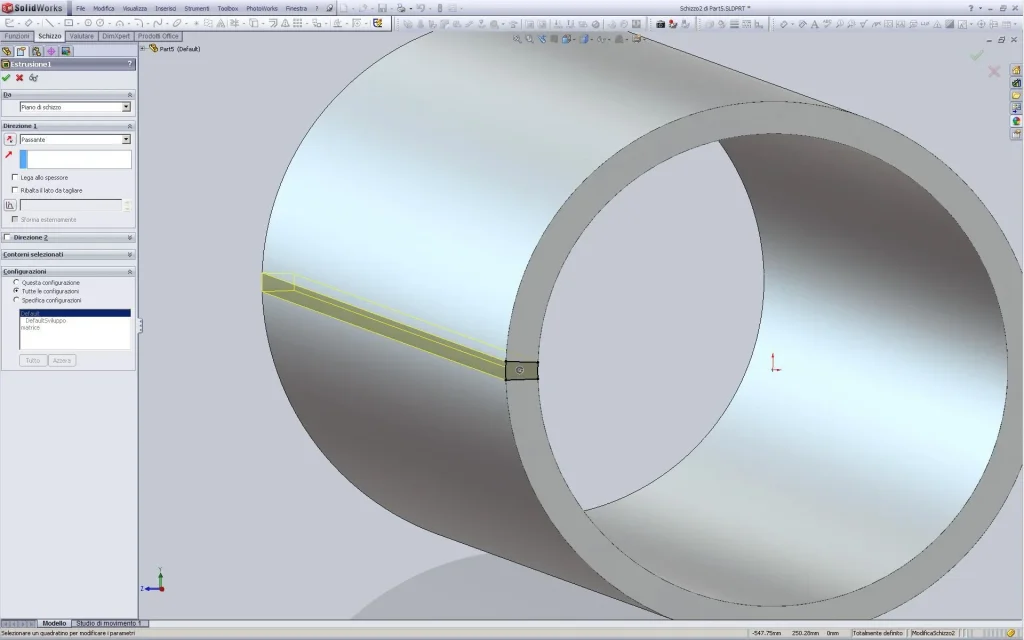
Task: Click the status bar help icon at right
Action: (x=1011, y=633)
